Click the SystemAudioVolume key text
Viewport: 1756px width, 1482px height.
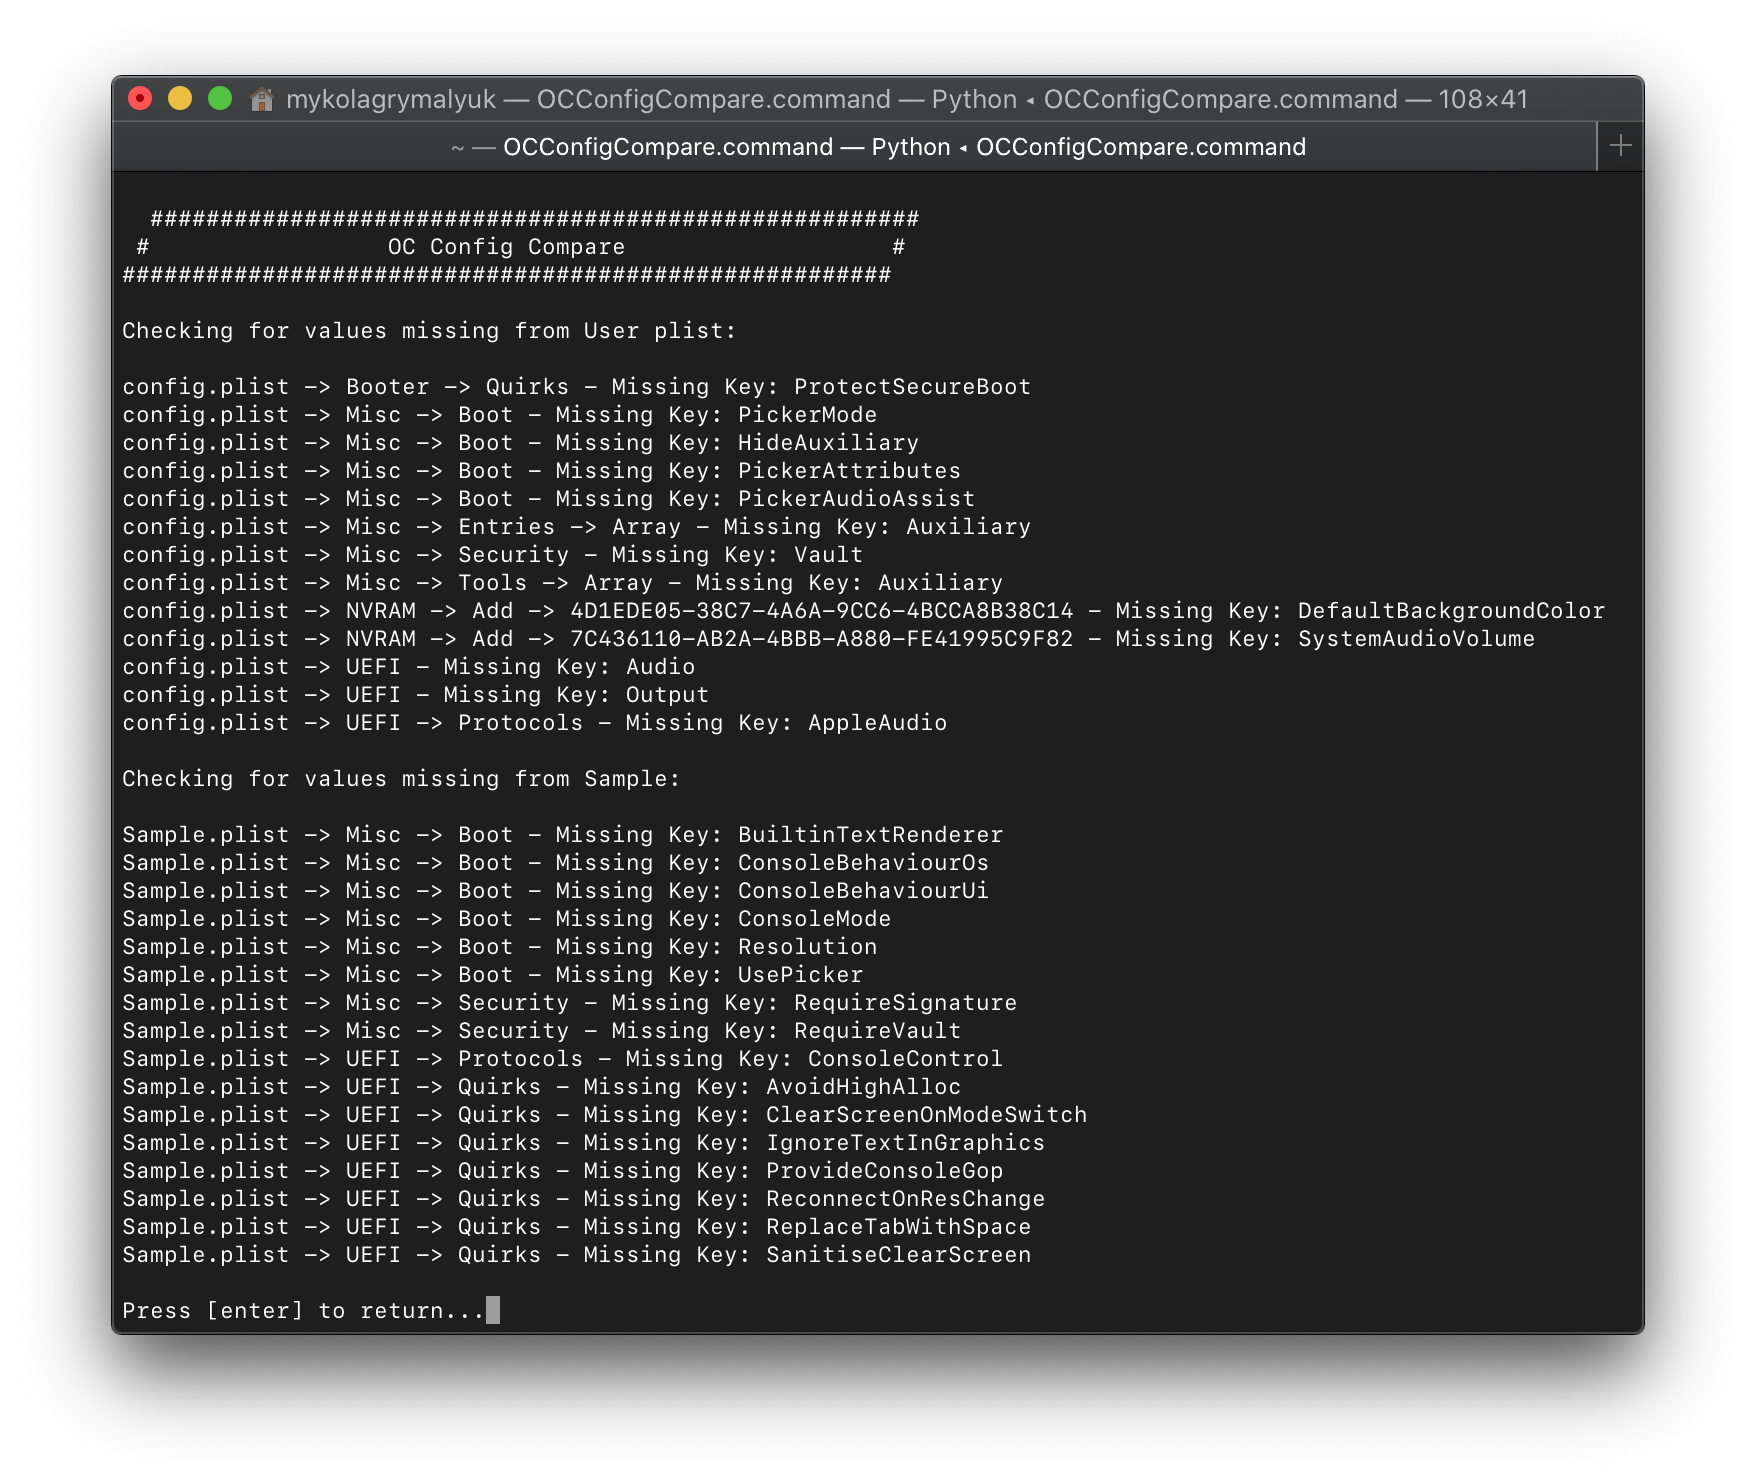click(x=1415, y=639)
